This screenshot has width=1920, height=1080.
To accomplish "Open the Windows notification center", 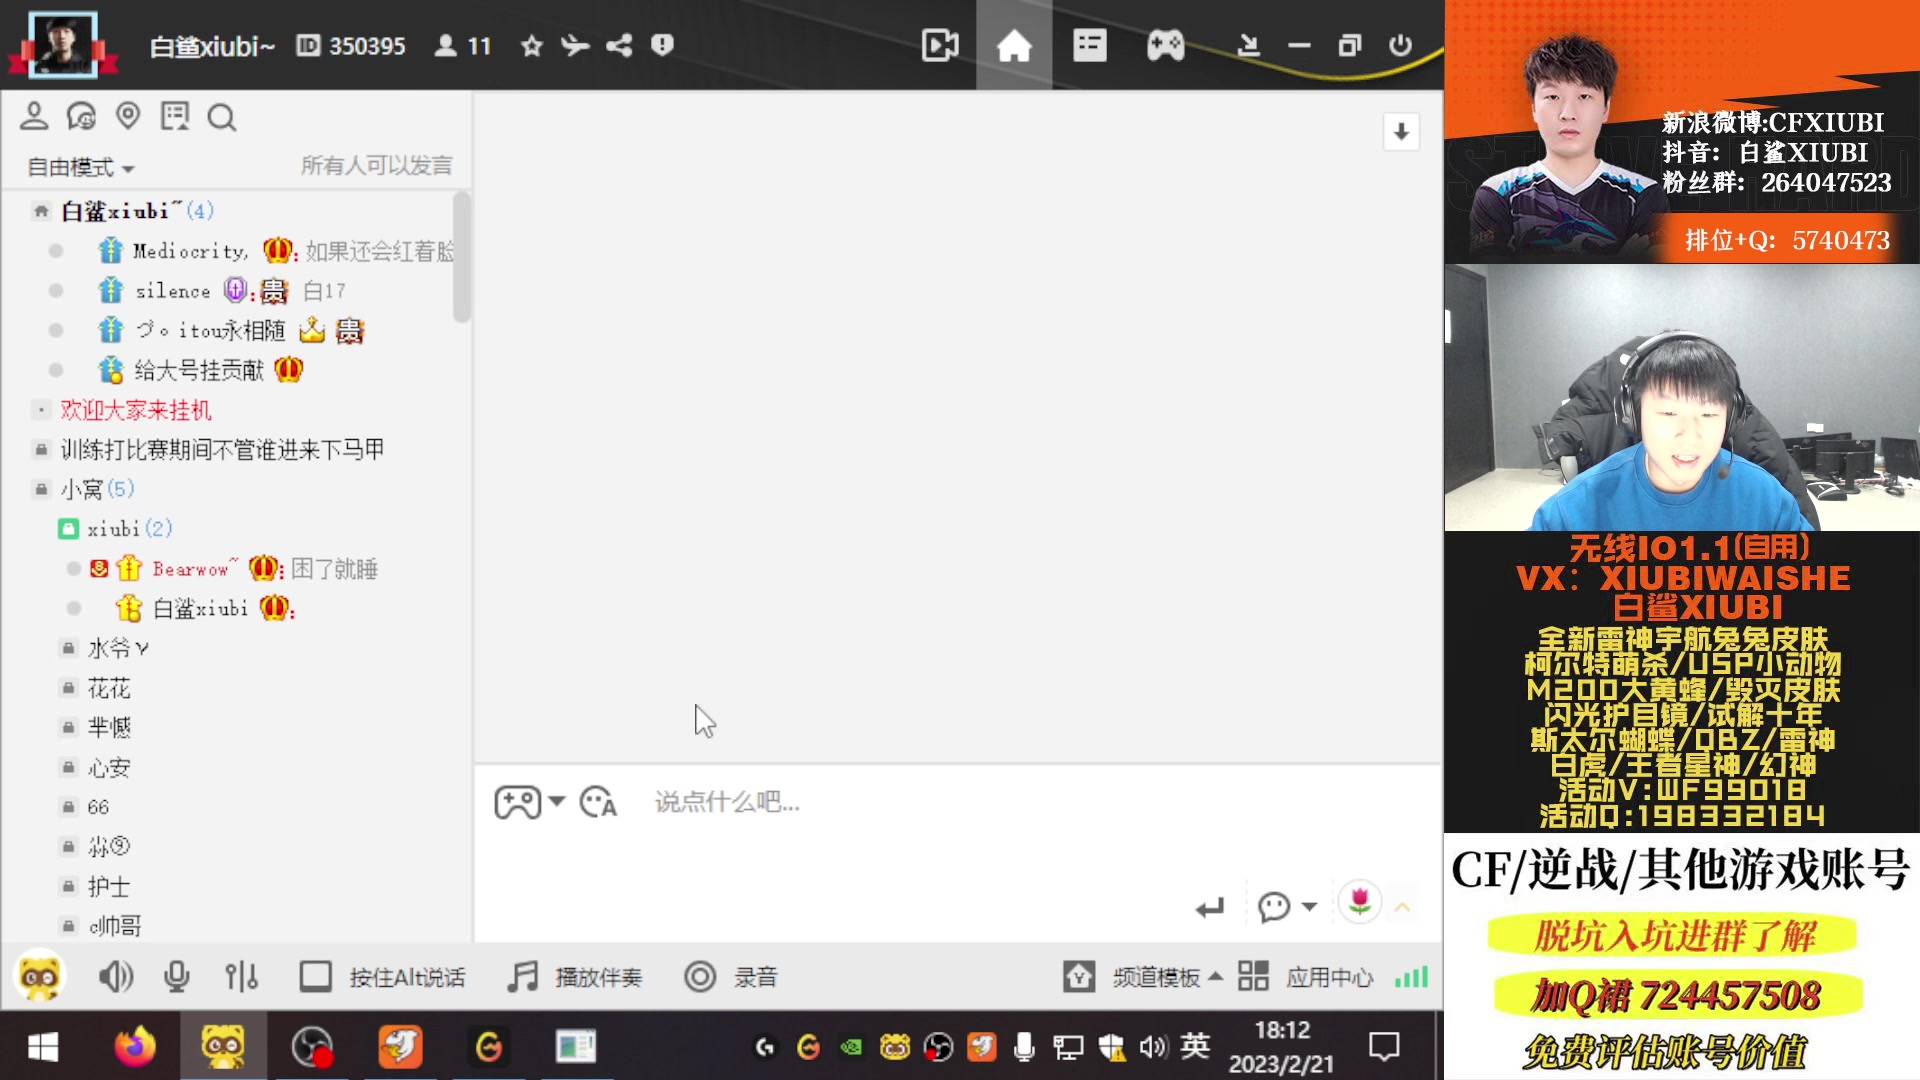I will tap(1384, 1047).
